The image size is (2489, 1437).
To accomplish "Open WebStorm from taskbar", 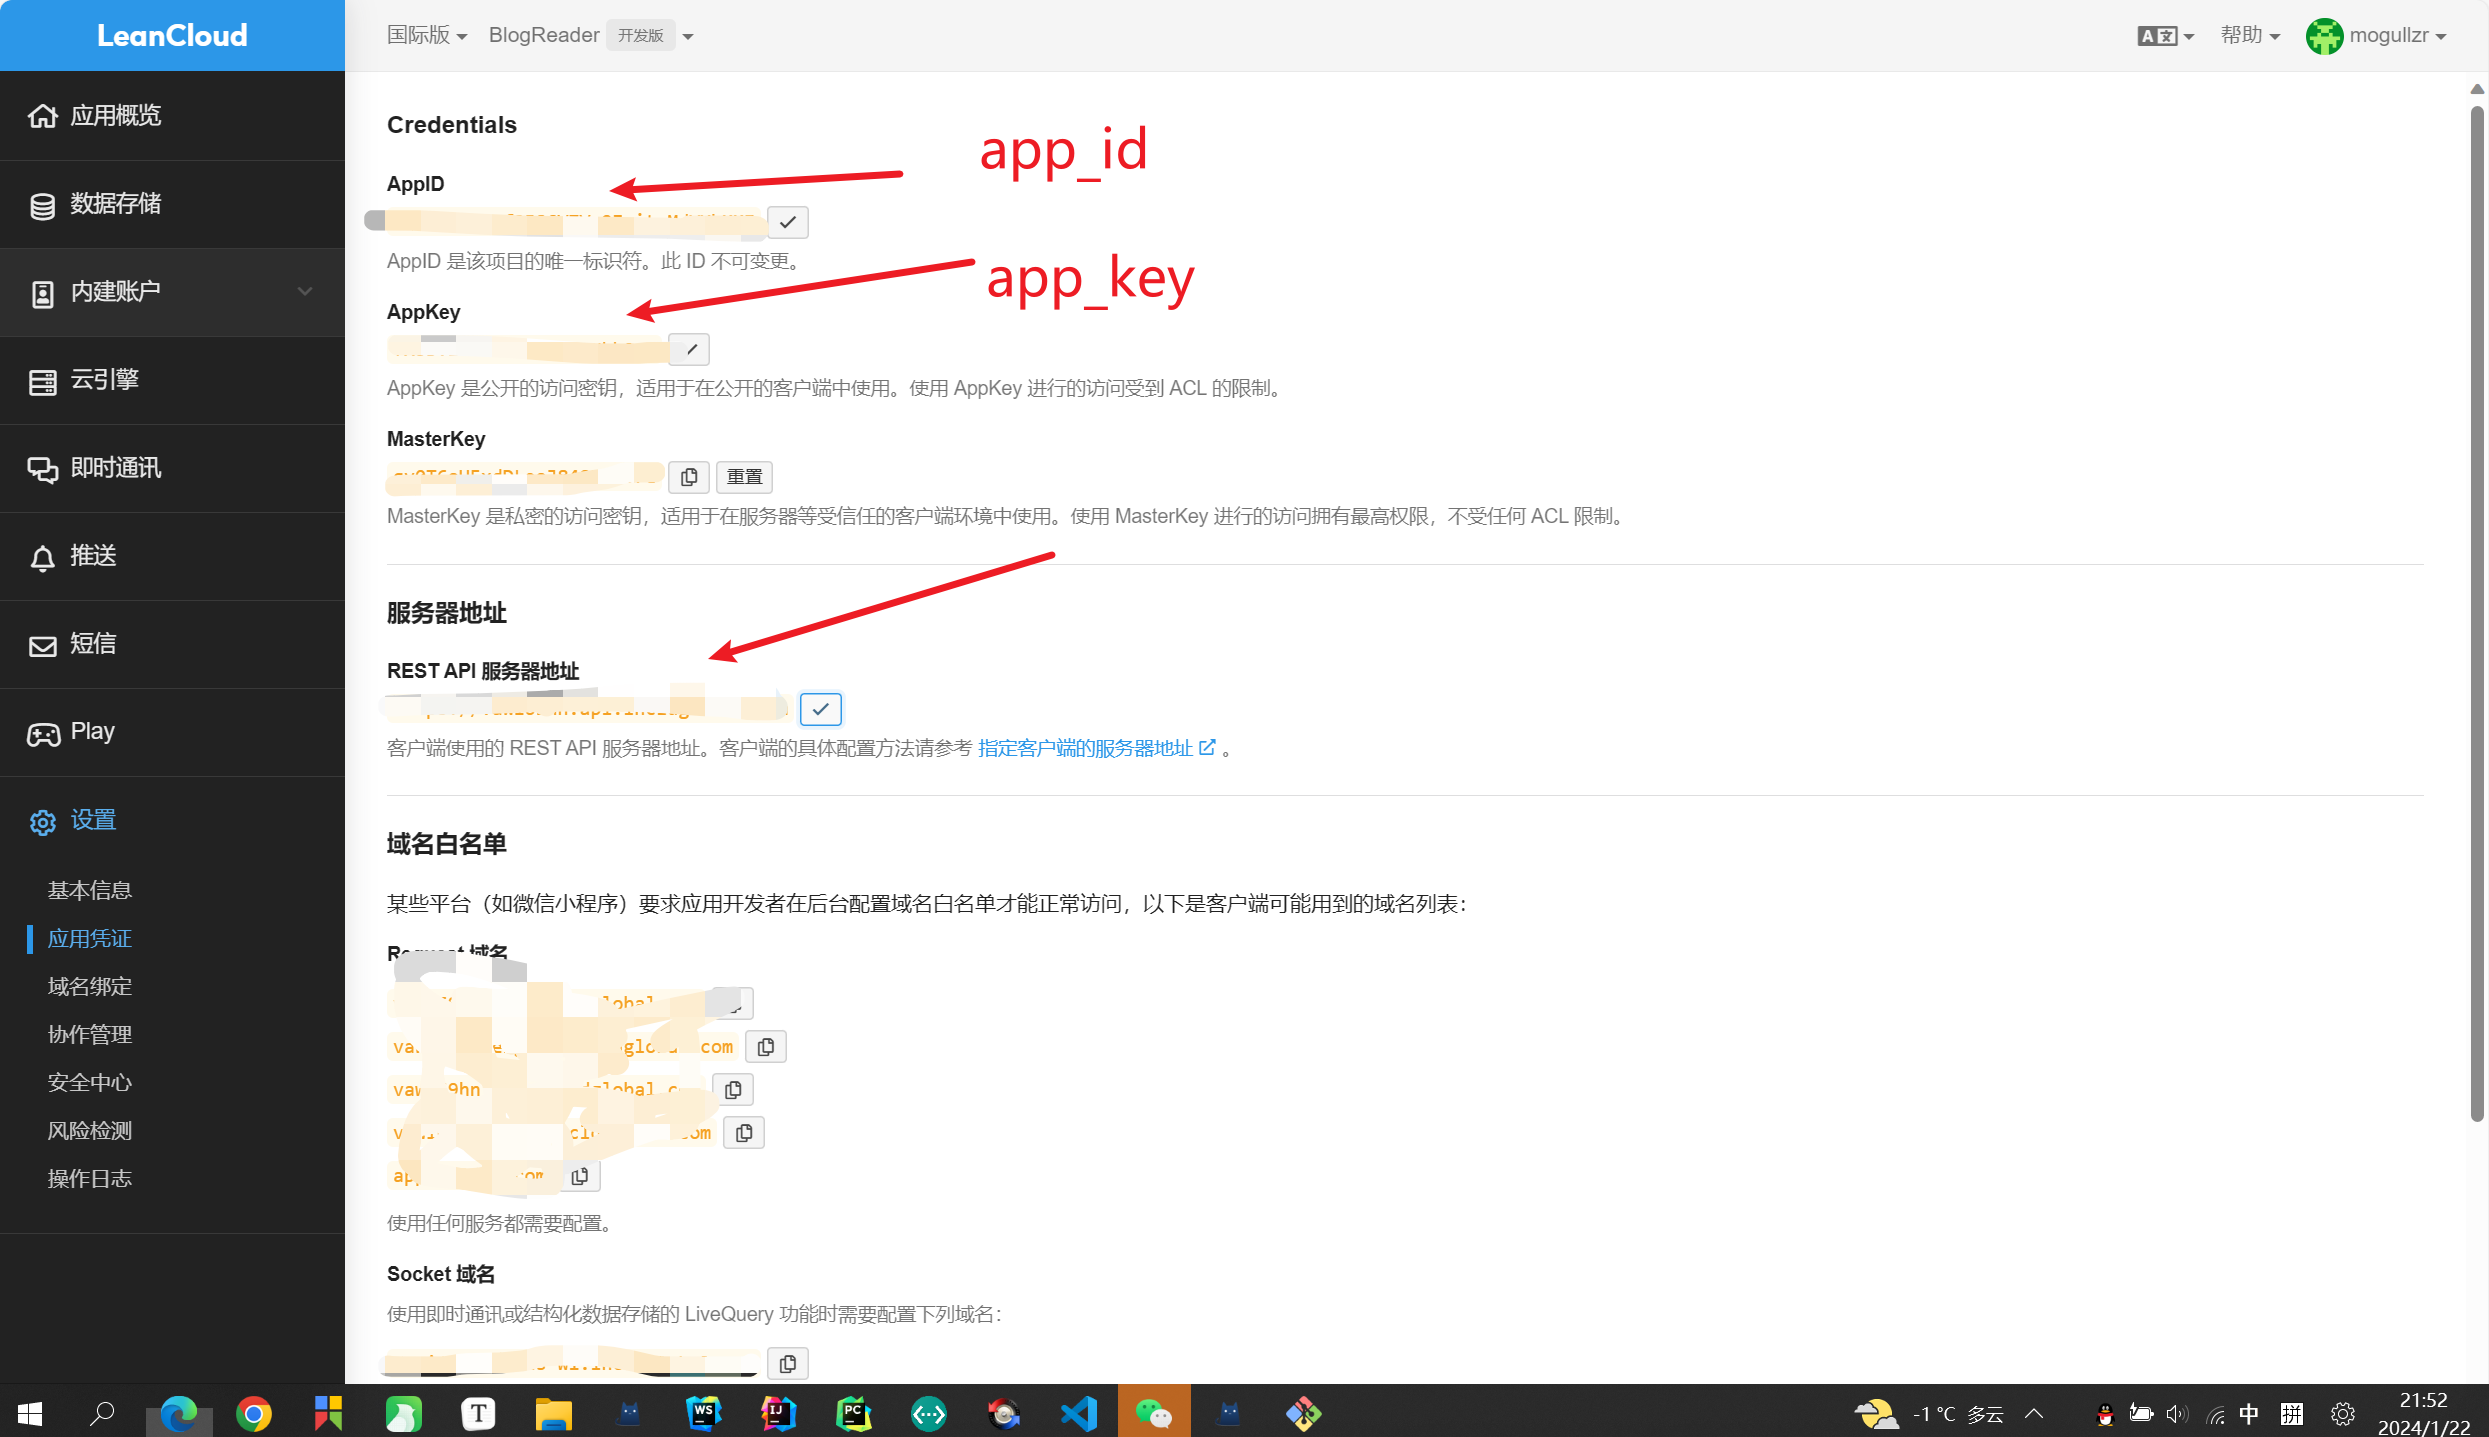I will (x=703, y=1413).
